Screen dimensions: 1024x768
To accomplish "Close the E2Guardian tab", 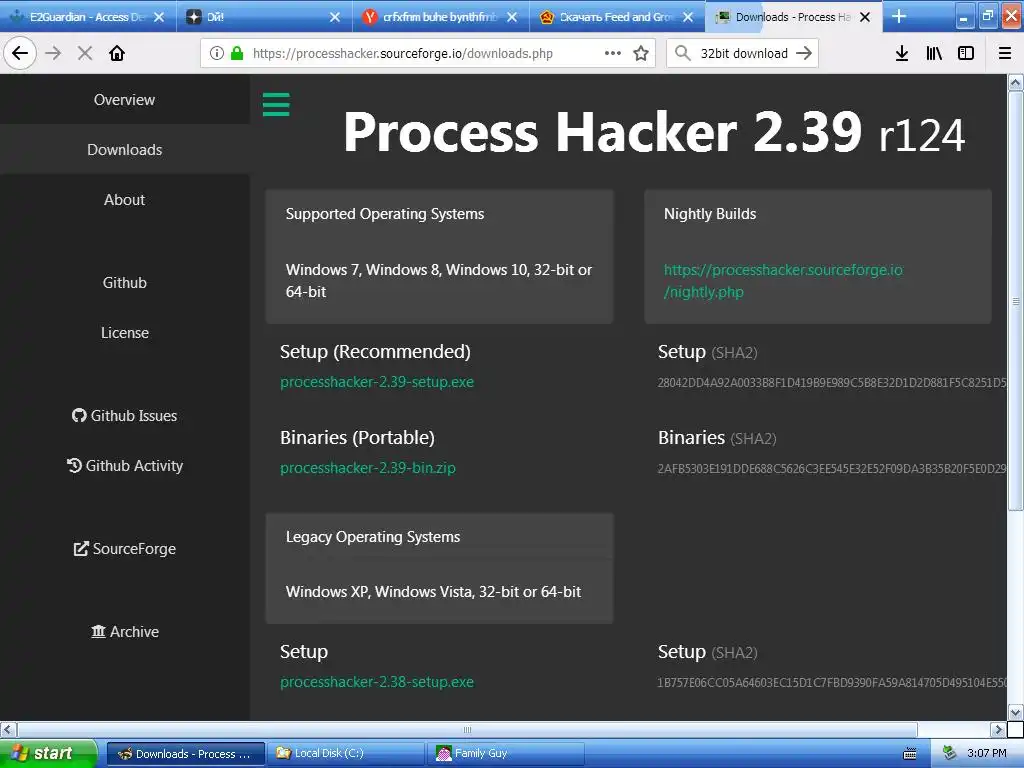I will 159,17.
